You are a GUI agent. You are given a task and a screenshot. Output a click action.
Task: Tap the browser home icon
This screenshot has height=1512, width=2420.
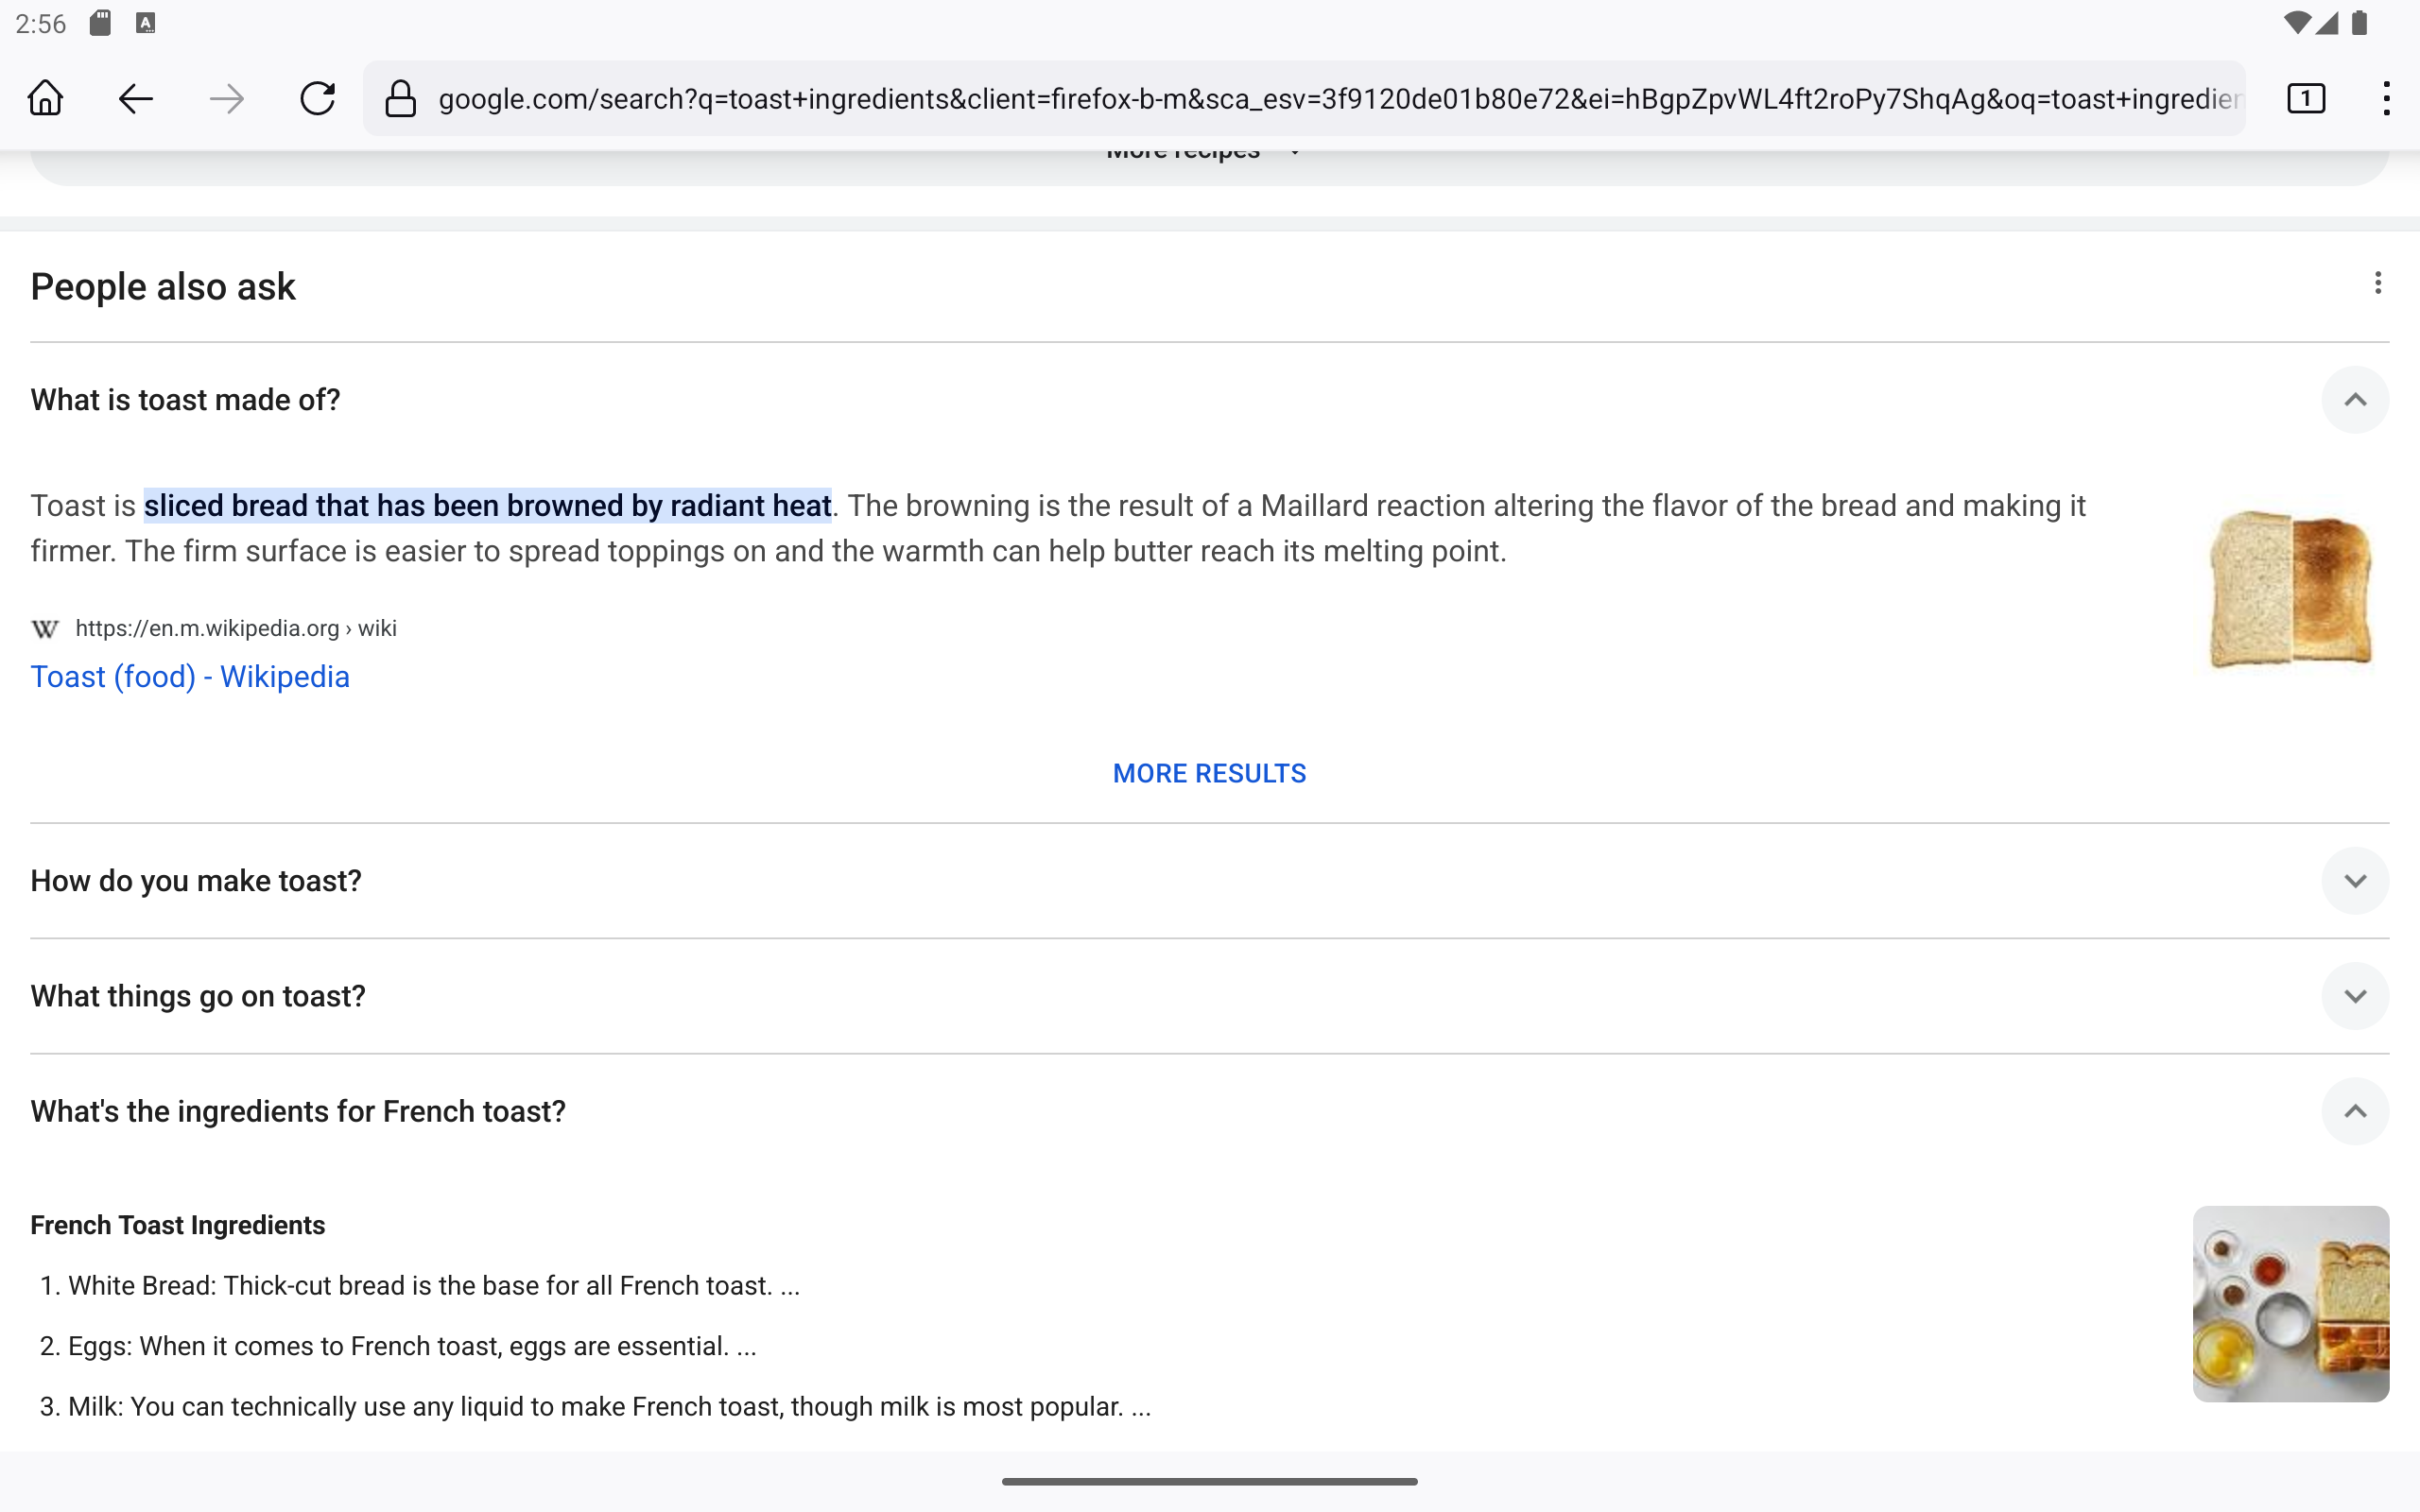45,98
